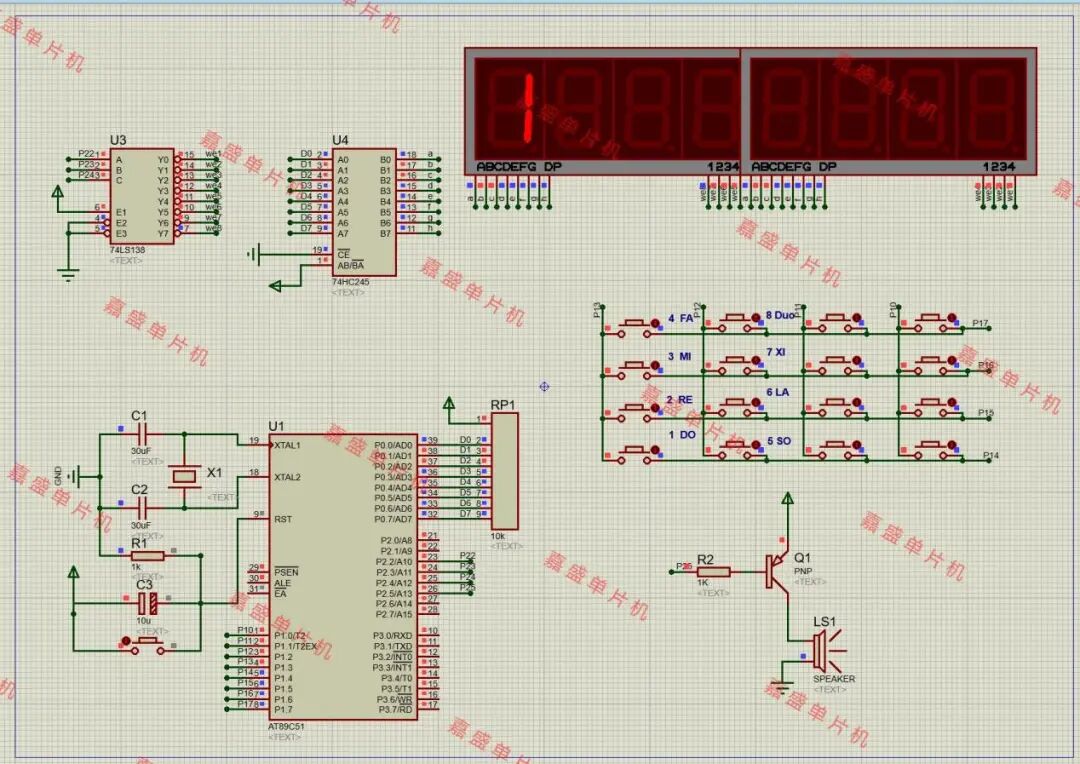Screen dimensions: 1080x764
Task: Click the origin crosshair marker on the sheet
Action: tap(544, 386)
